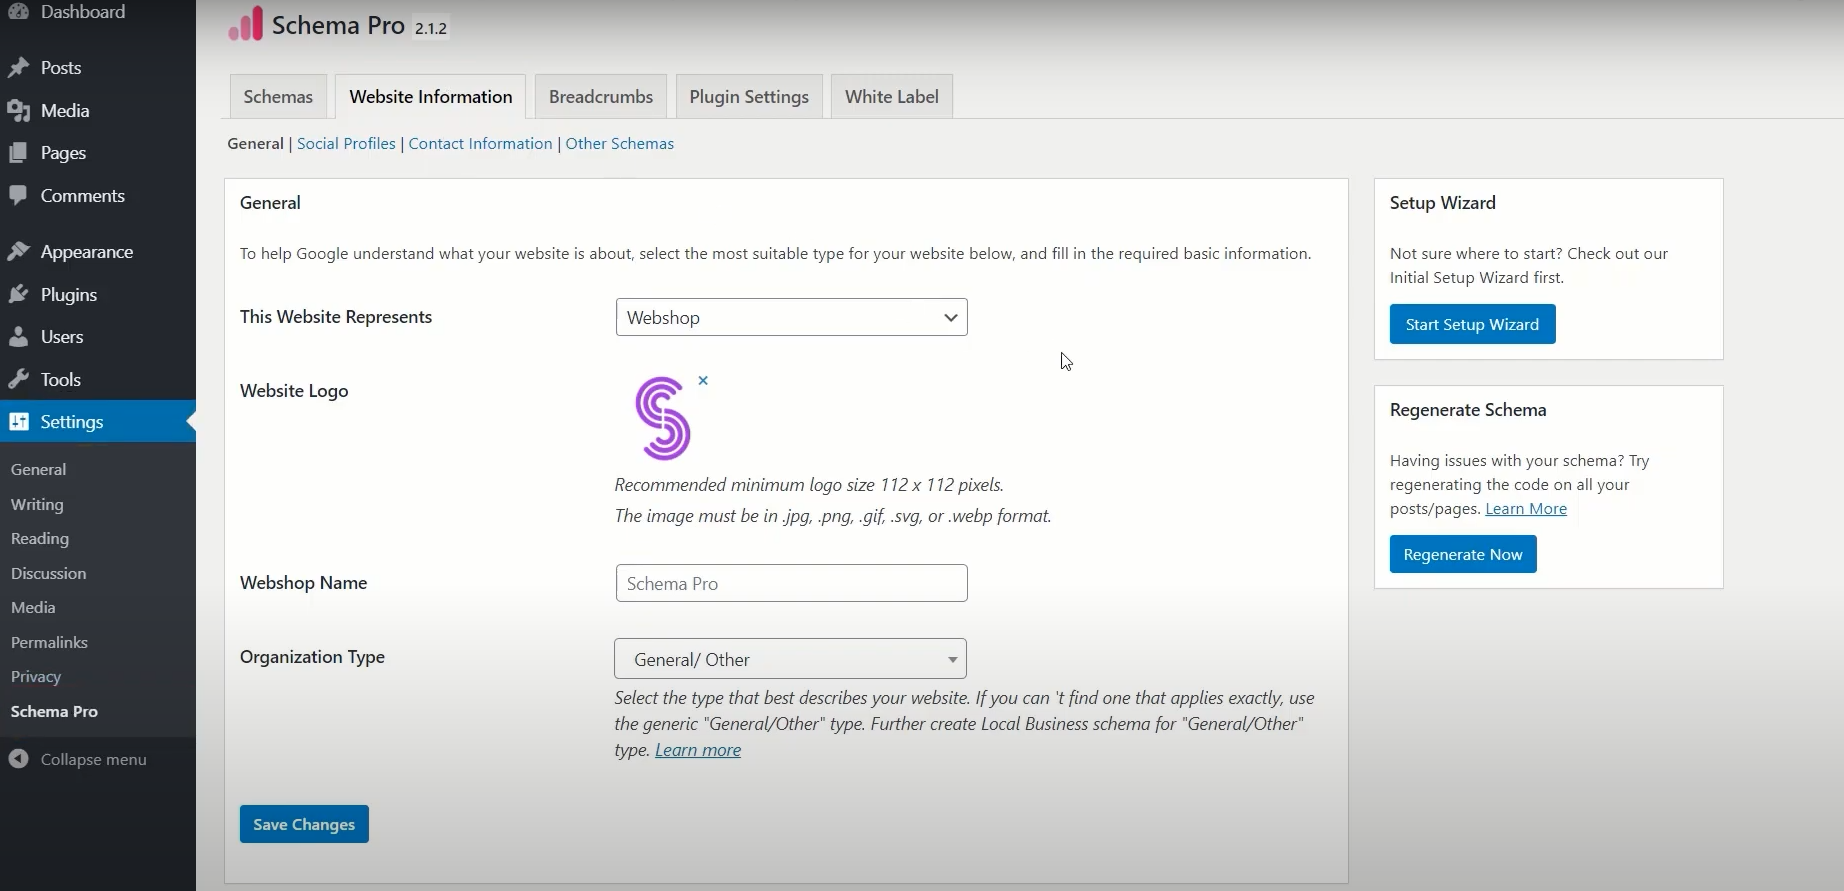Click the Schema Pro version 2.1.2 badge
This screenshot has width=1844, height=891.
(x=431, y=28)
